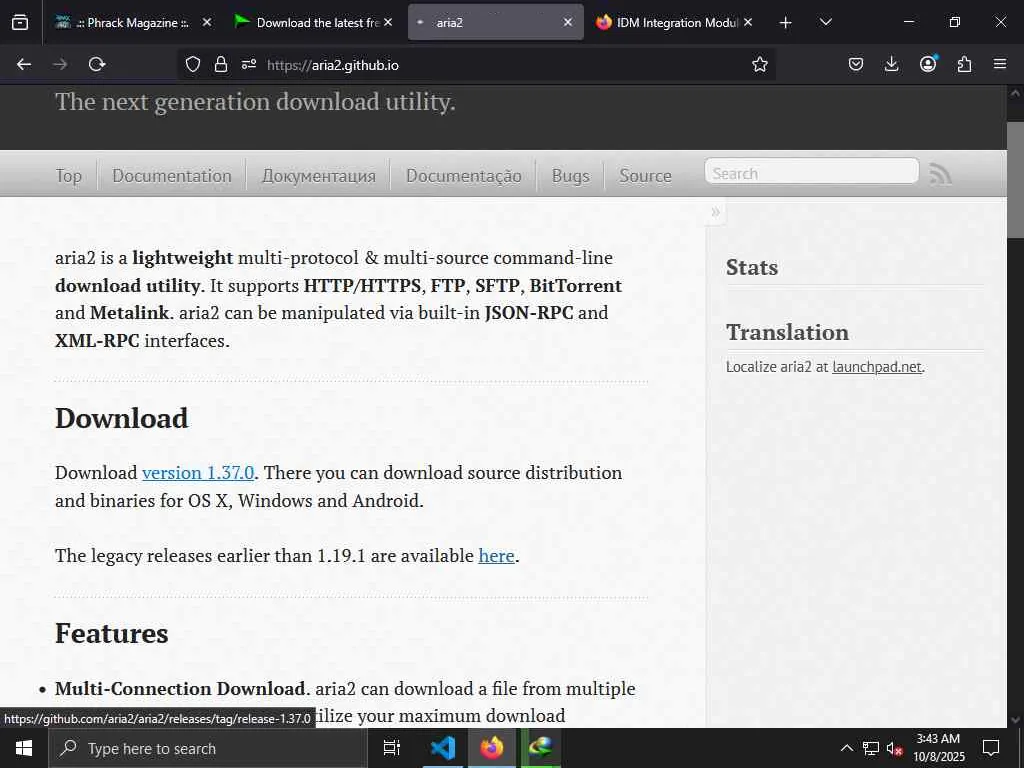Open Firefox View workspace icon
The image size is (1024, 768).
[20, 22]
